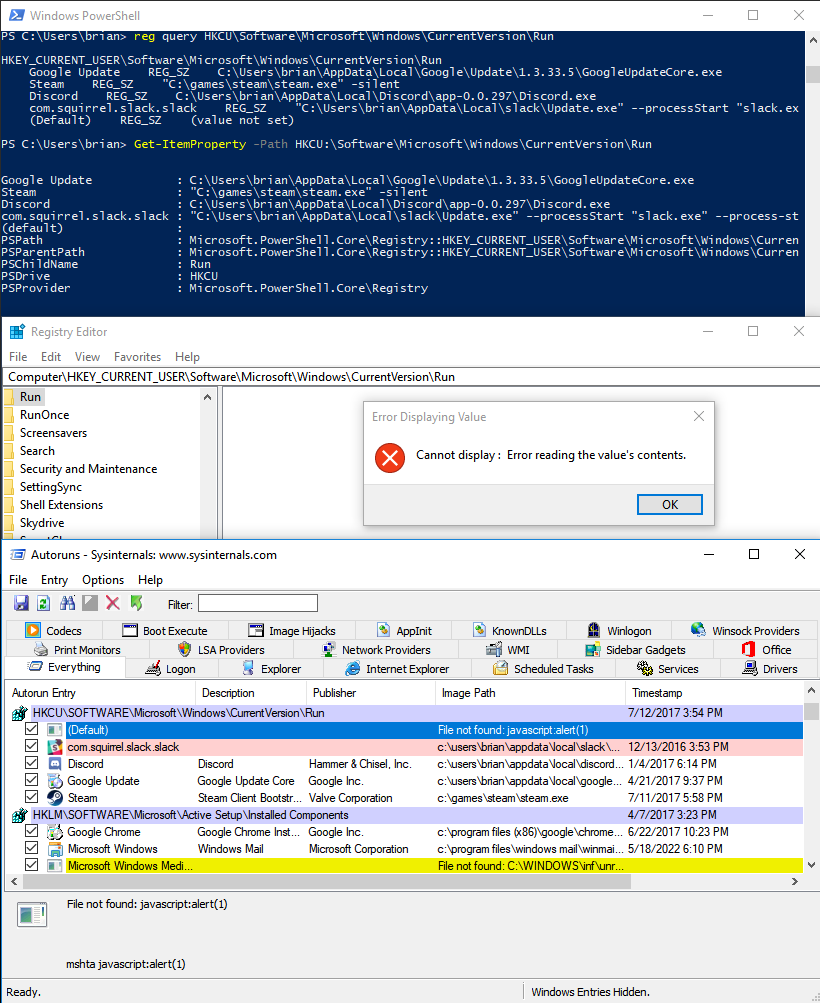Uncheck the Google Chrome installed component entry
The height and width of the screenshot is (1003, 820).
[33, 831]
